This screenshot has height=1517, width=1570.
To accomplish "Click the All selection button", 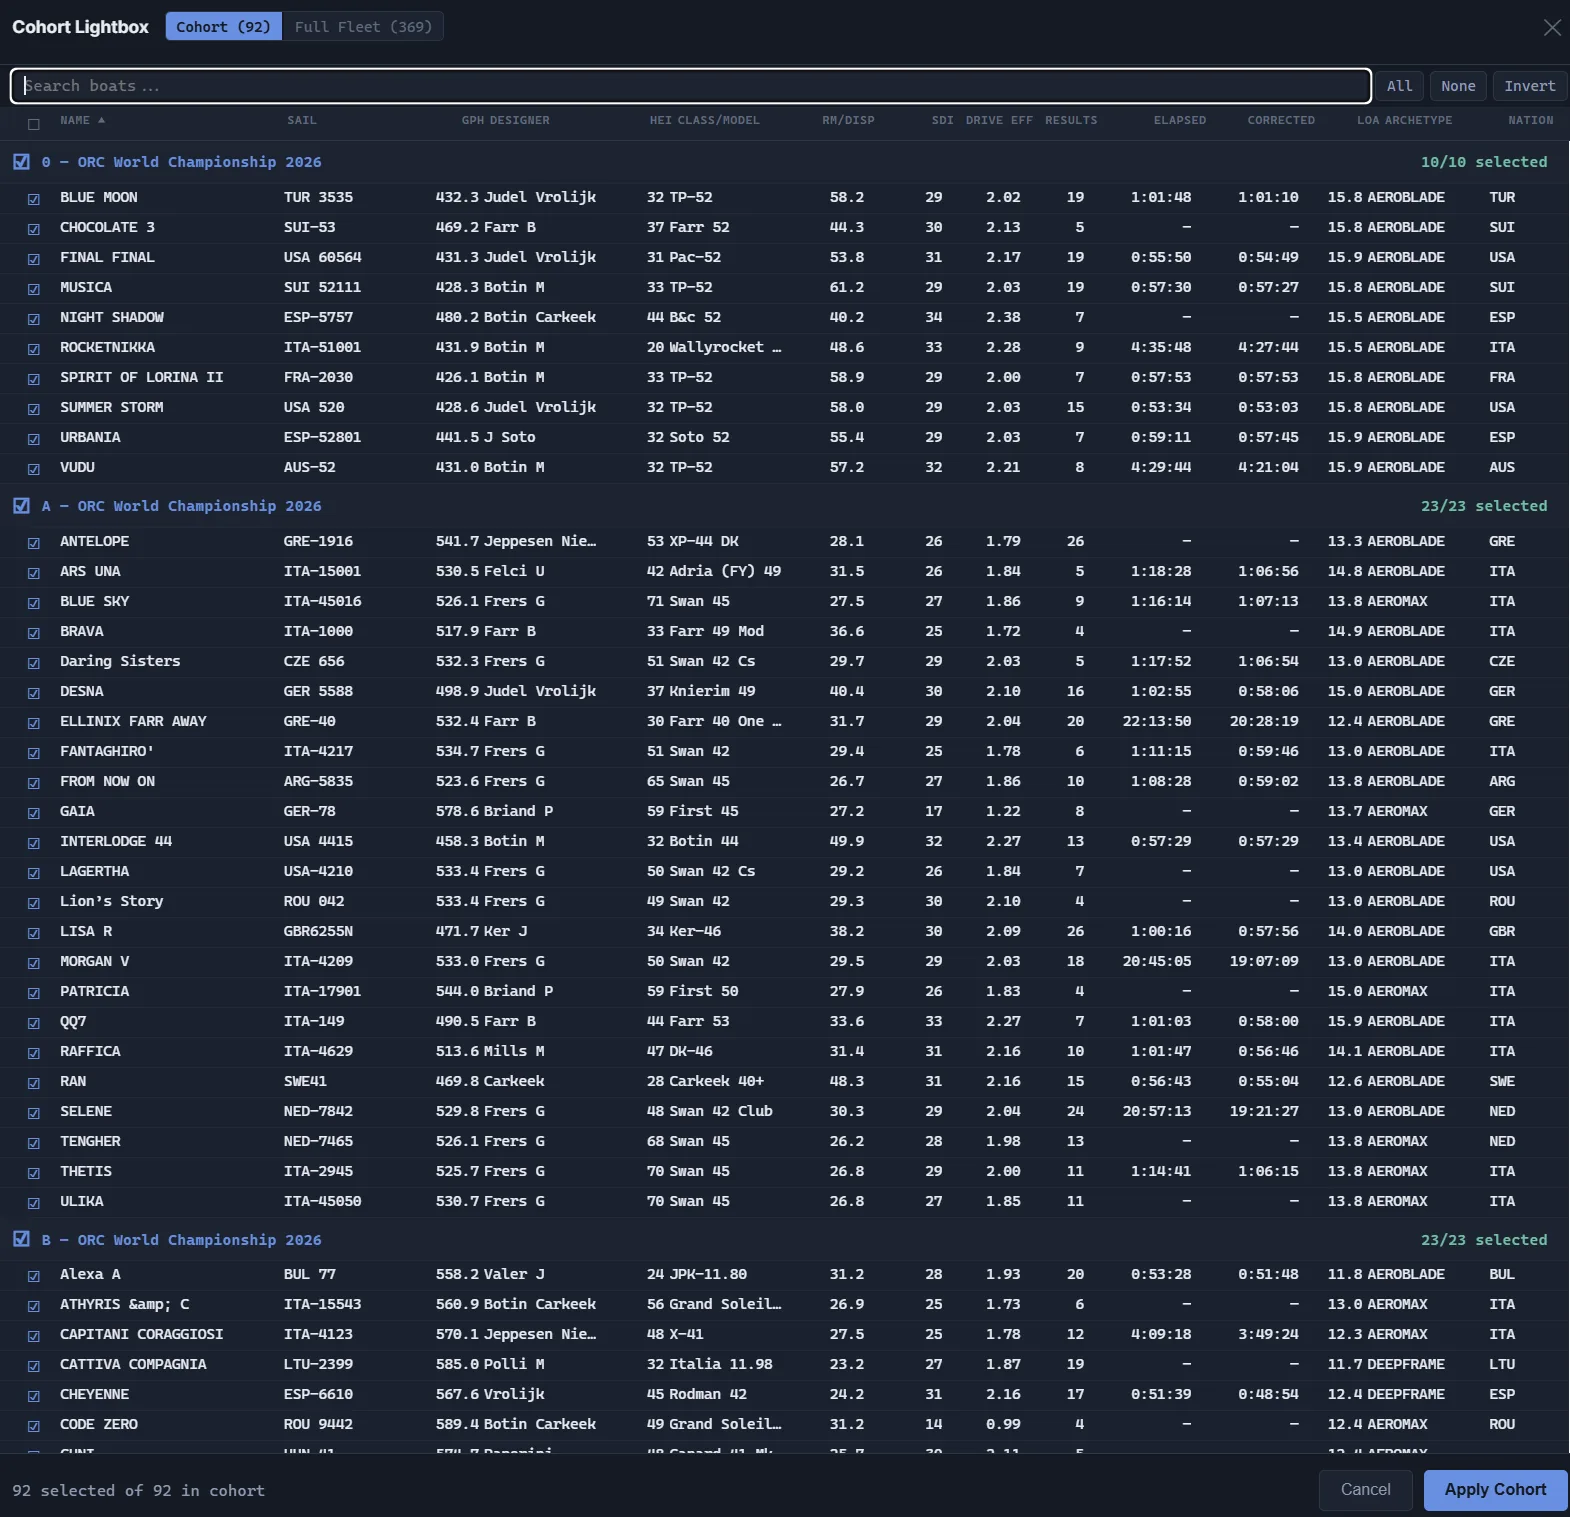I will tap(1399, 86).
